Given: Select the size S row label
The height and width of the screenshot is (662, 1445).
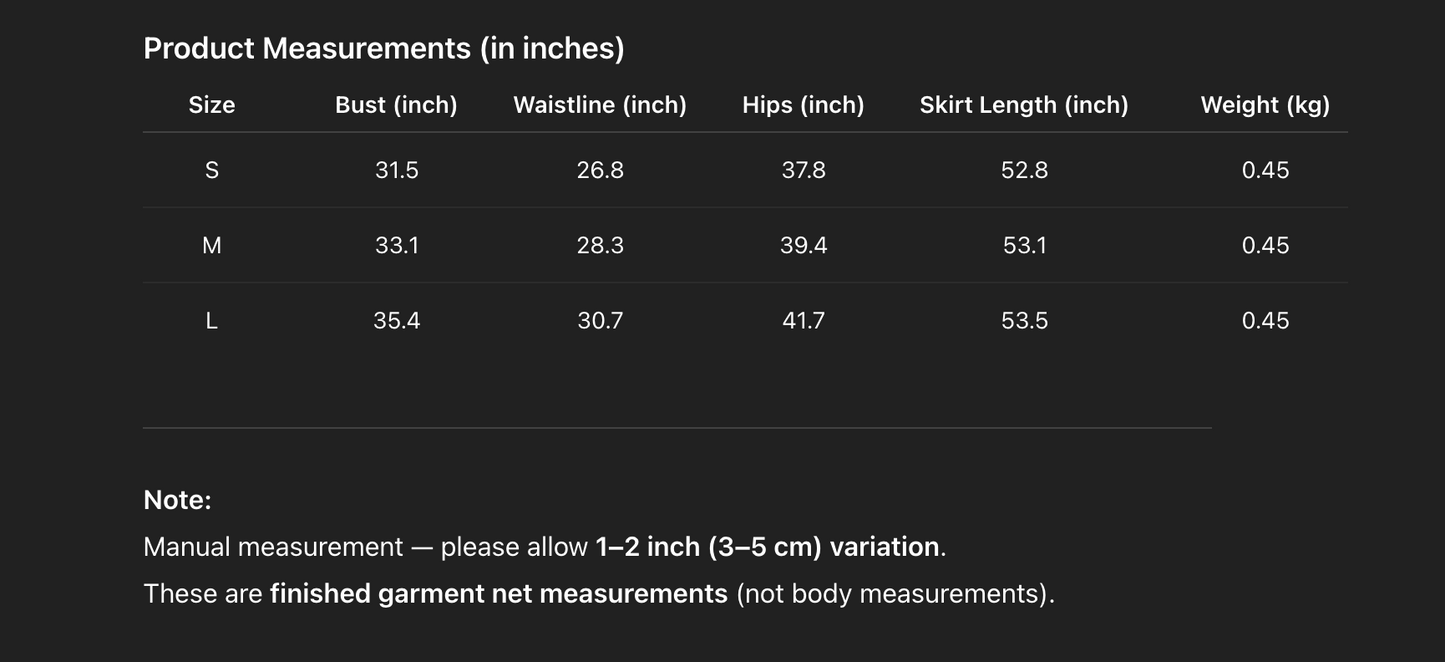Looking at the screenshot, I should [212, 170].
